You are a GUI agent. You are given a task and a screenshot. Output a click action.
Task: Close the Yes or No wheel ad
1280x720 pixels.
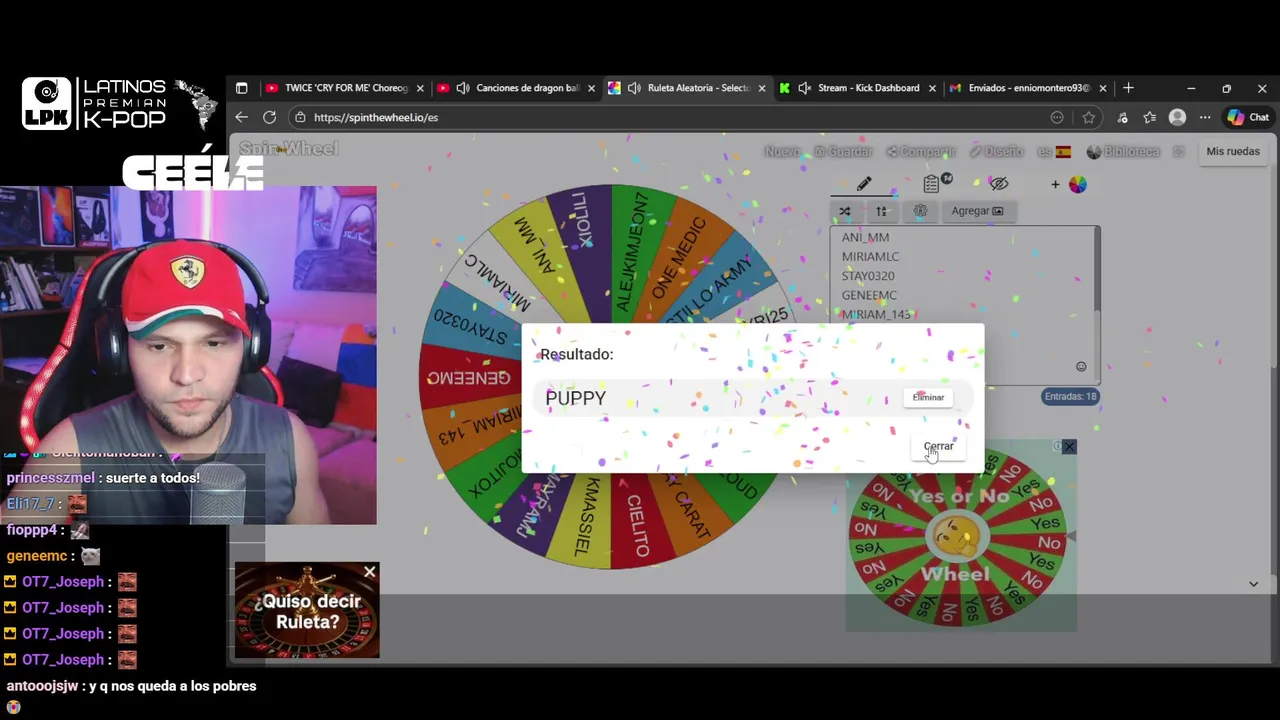[1069, 446]
